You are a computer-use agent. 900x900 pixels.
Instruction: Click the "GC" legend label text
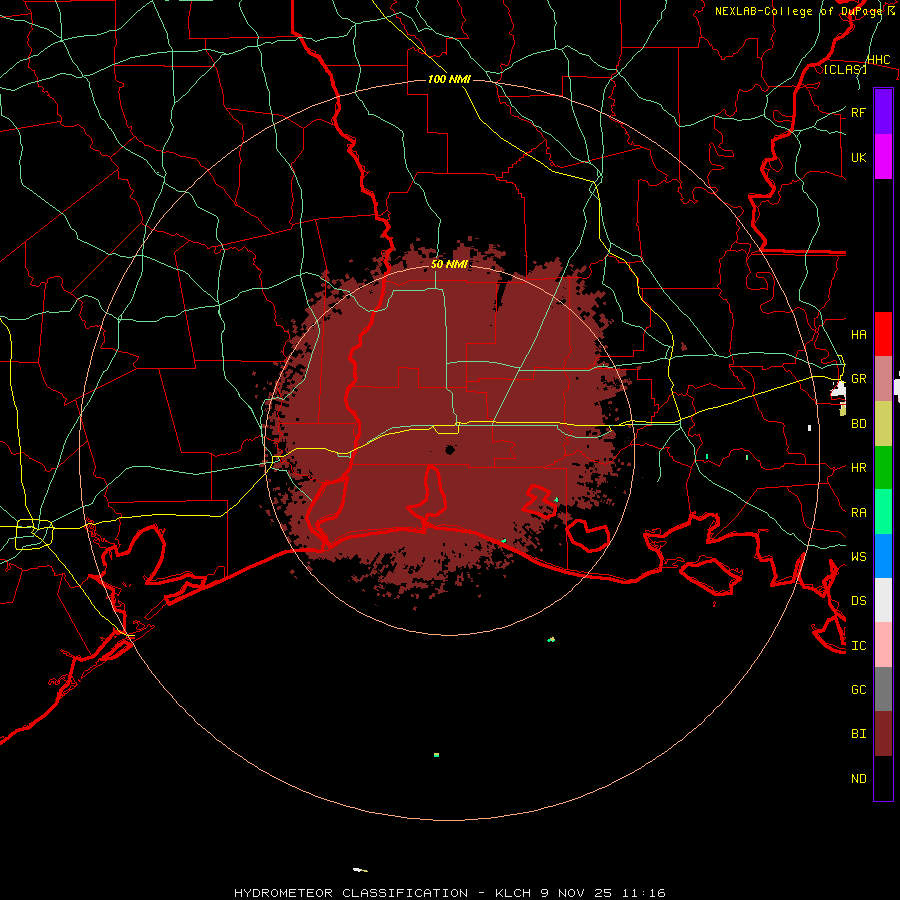click(858, 690)
